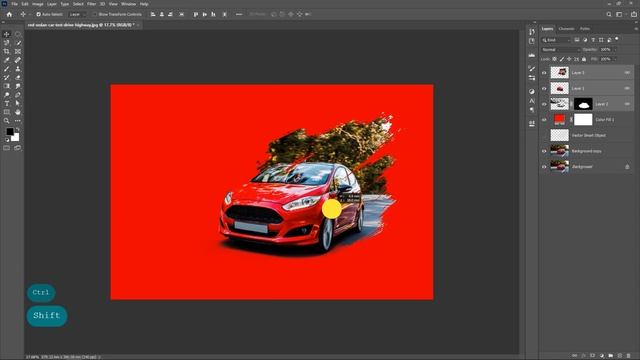640x360 pixels.
Task: Click the Opacity value field
Action: point(605,49)
